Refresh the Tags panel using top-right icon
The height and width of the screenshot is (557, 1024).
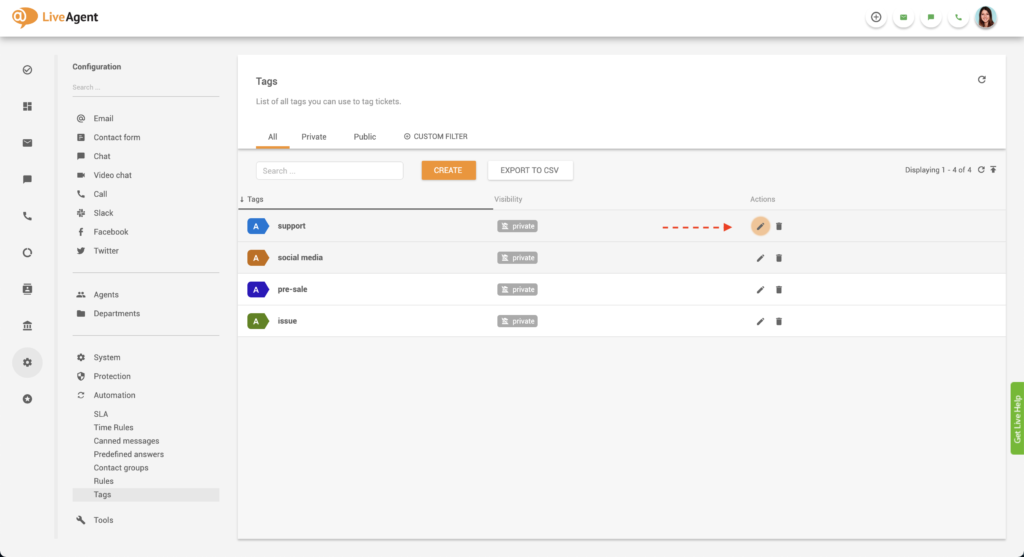pyautogui.click(x=981, y=80)
